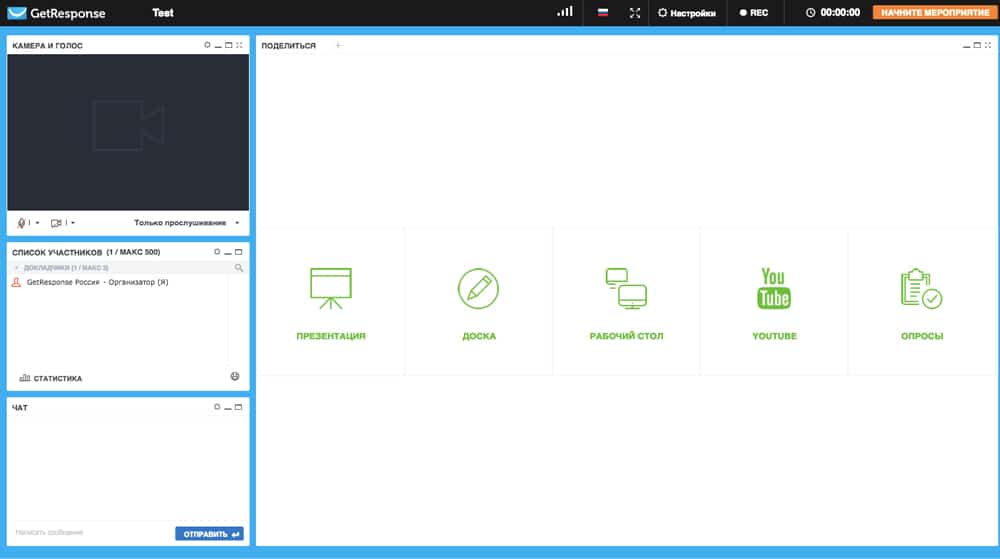Start Рабочий стол screen sharing
Image resolution: width=1000 pixels, height=559 pixels.
click(x=626, y=302)
